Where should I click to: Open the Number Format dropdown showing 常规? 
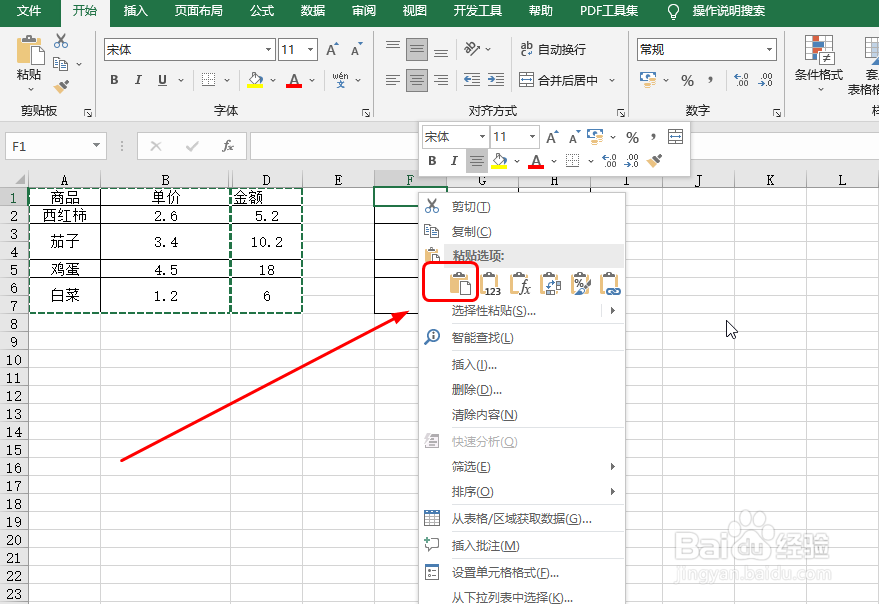tap(705, 48)
